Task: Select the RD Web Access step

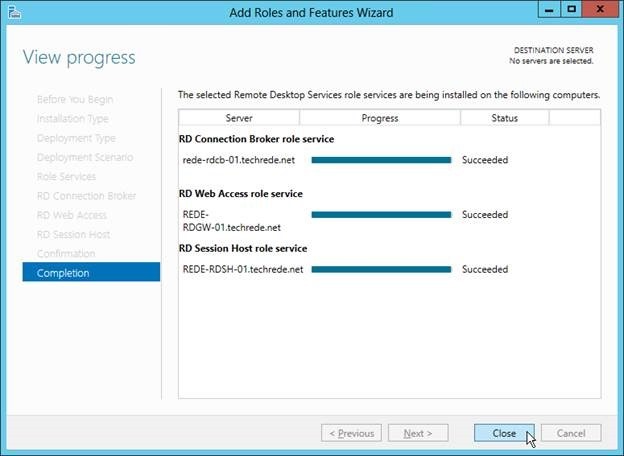Action: click(72, 215)
